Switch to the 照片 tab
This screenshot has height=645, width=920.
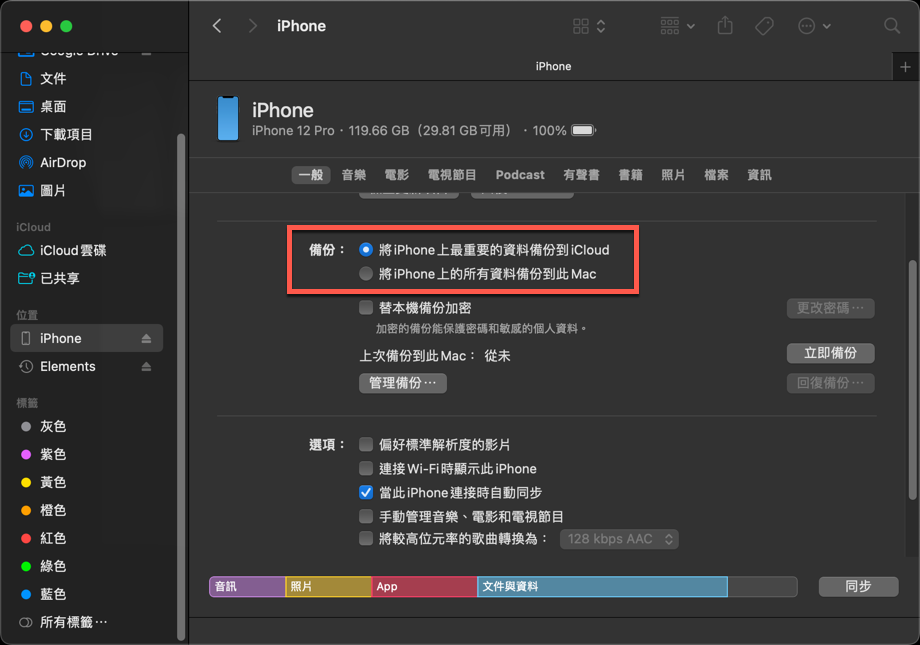tap(673, 175)
